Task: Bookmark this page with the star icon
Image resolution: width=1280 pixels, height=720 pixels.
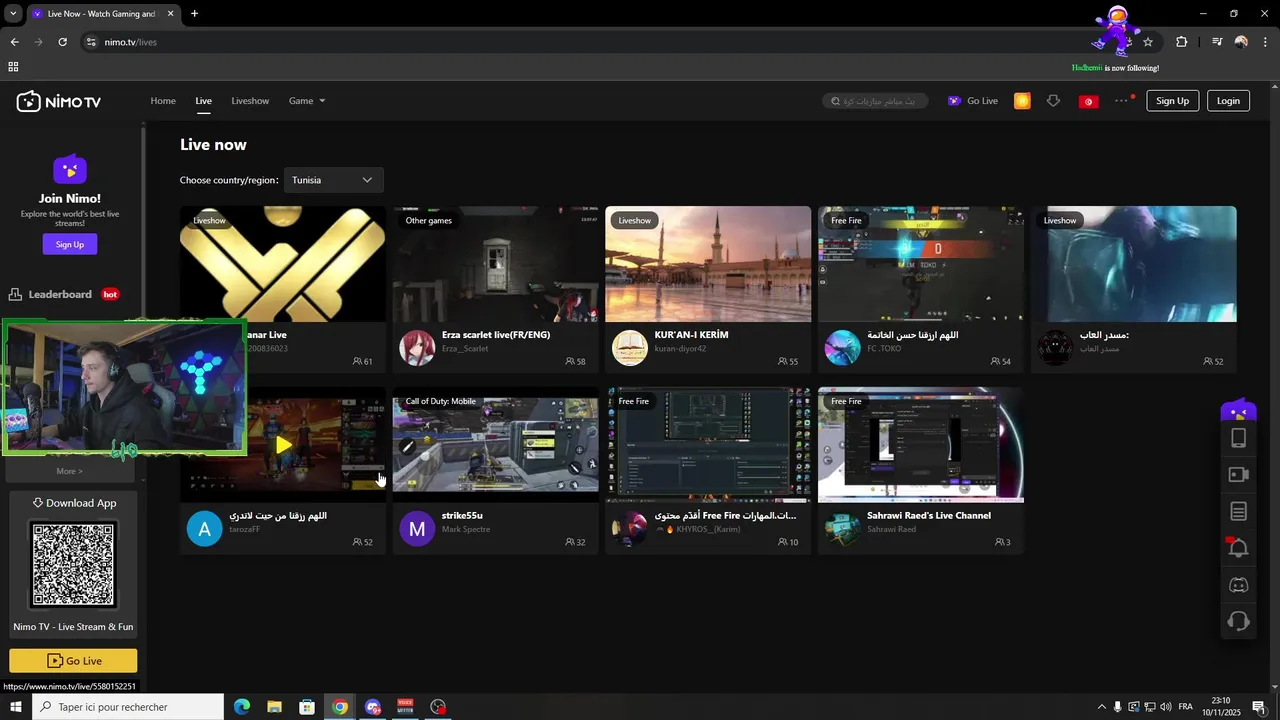Action: tap(1148, 42)
